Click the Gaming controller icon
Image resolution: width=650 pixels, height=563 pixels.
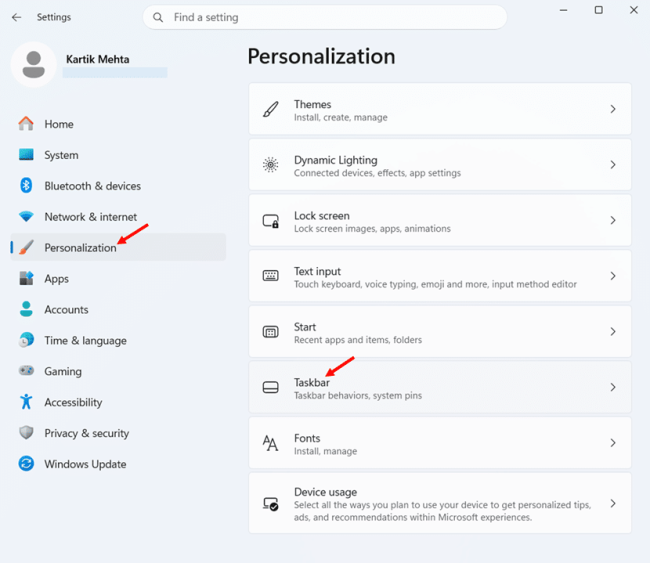coord(26,371)
